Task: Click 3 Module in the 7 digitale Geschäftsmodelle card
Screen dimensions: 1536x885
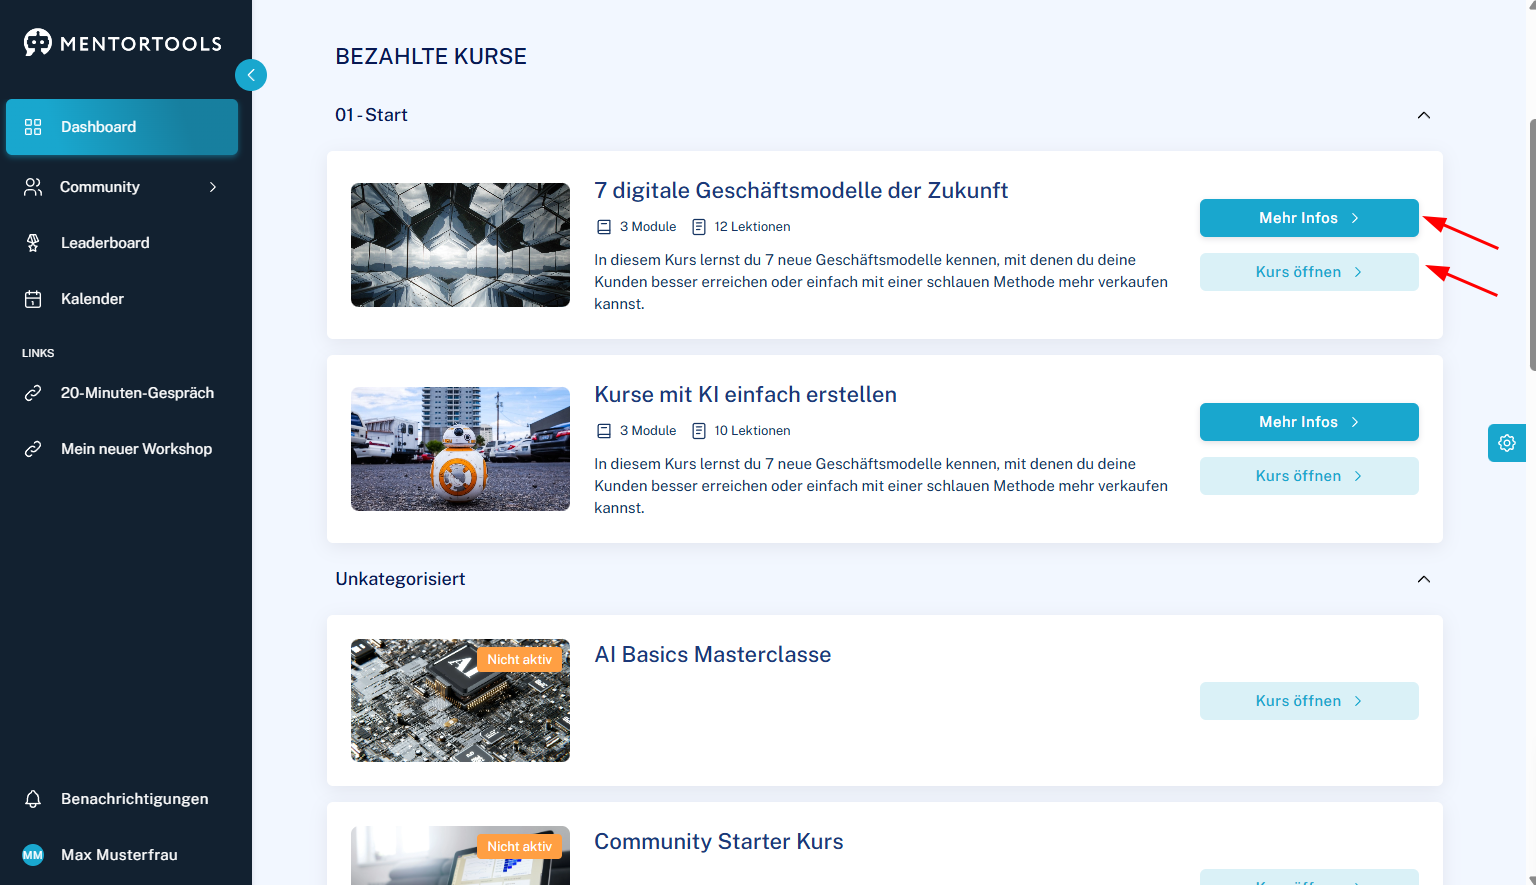Action: [648, 227]
